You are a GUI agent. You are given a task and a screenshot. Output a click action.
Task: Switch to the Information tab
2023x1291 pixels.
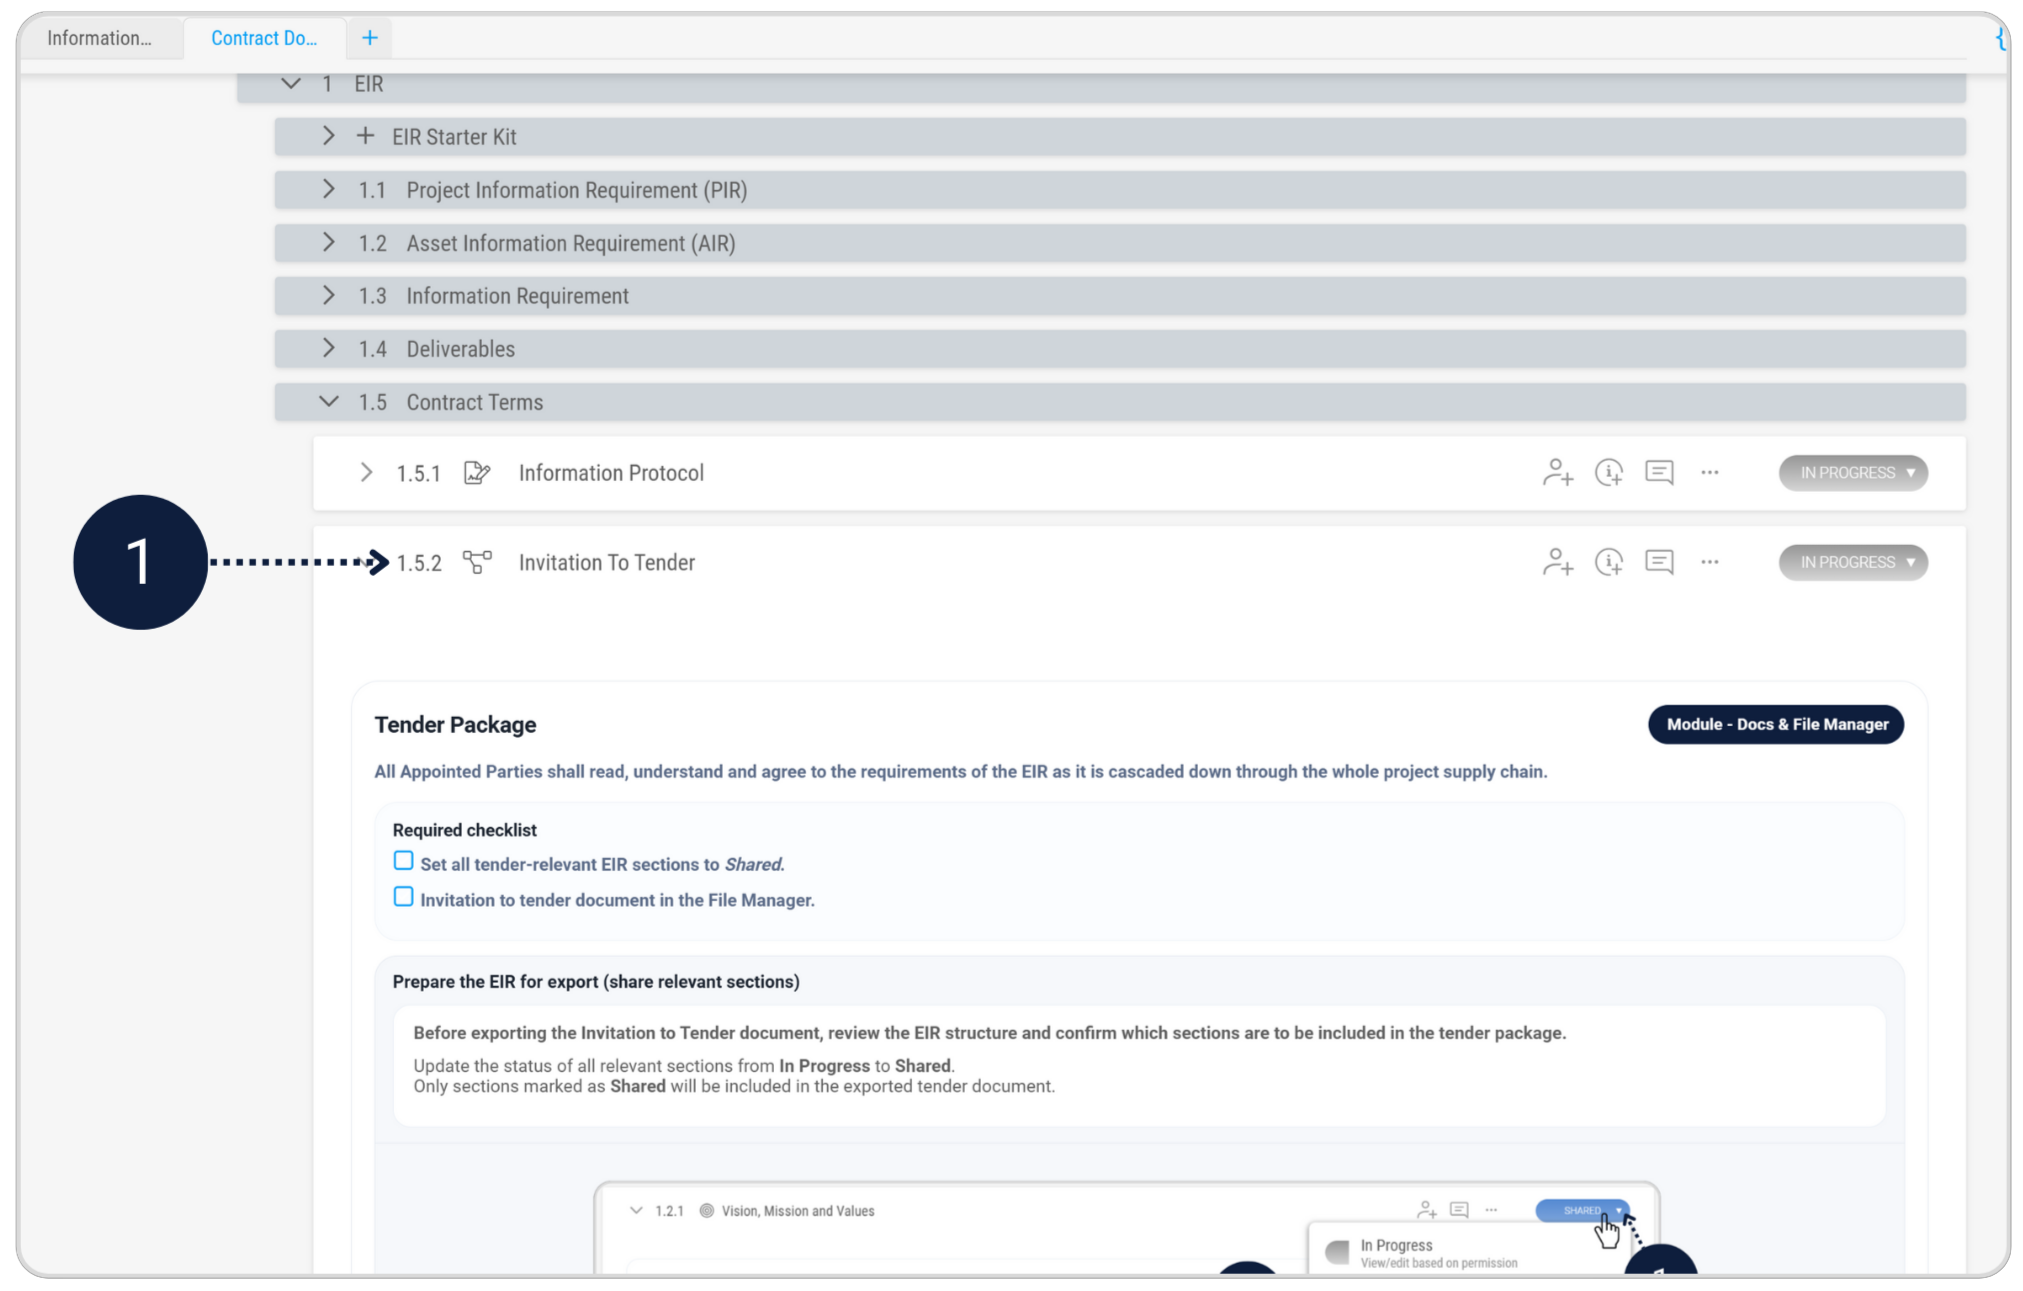pyautogui.click(x=99, y=38)
